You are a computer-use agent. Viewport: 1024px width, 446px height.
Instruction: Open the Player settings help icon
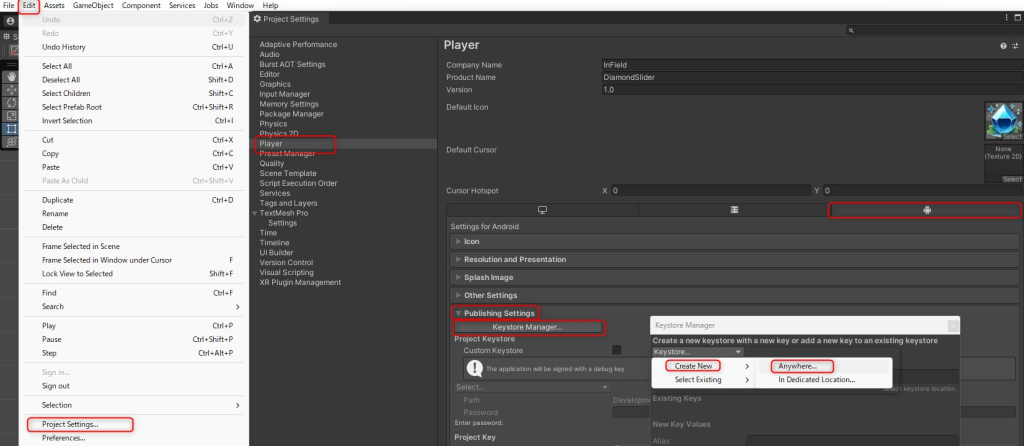(1002, 46)
